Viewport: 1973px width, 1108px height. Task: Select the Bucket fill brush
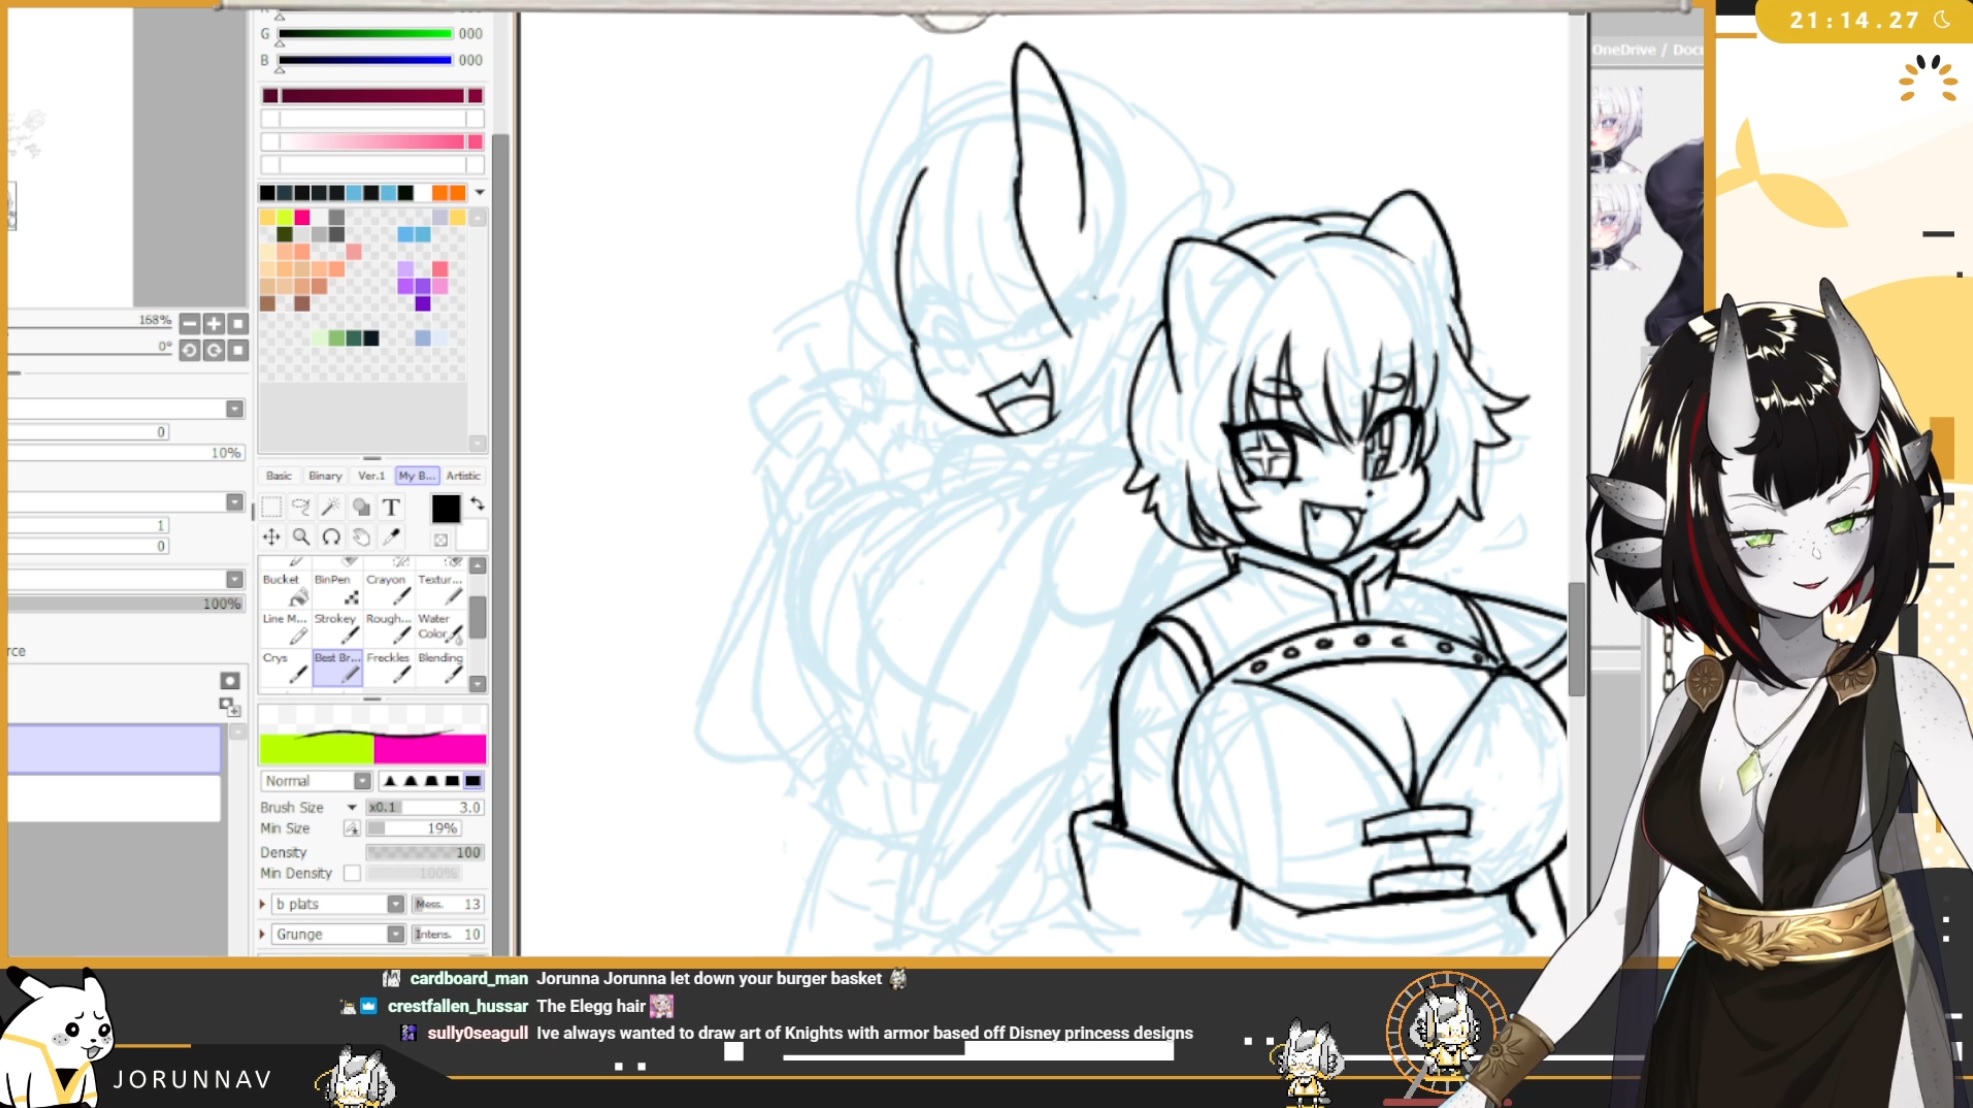pos(284,590)
